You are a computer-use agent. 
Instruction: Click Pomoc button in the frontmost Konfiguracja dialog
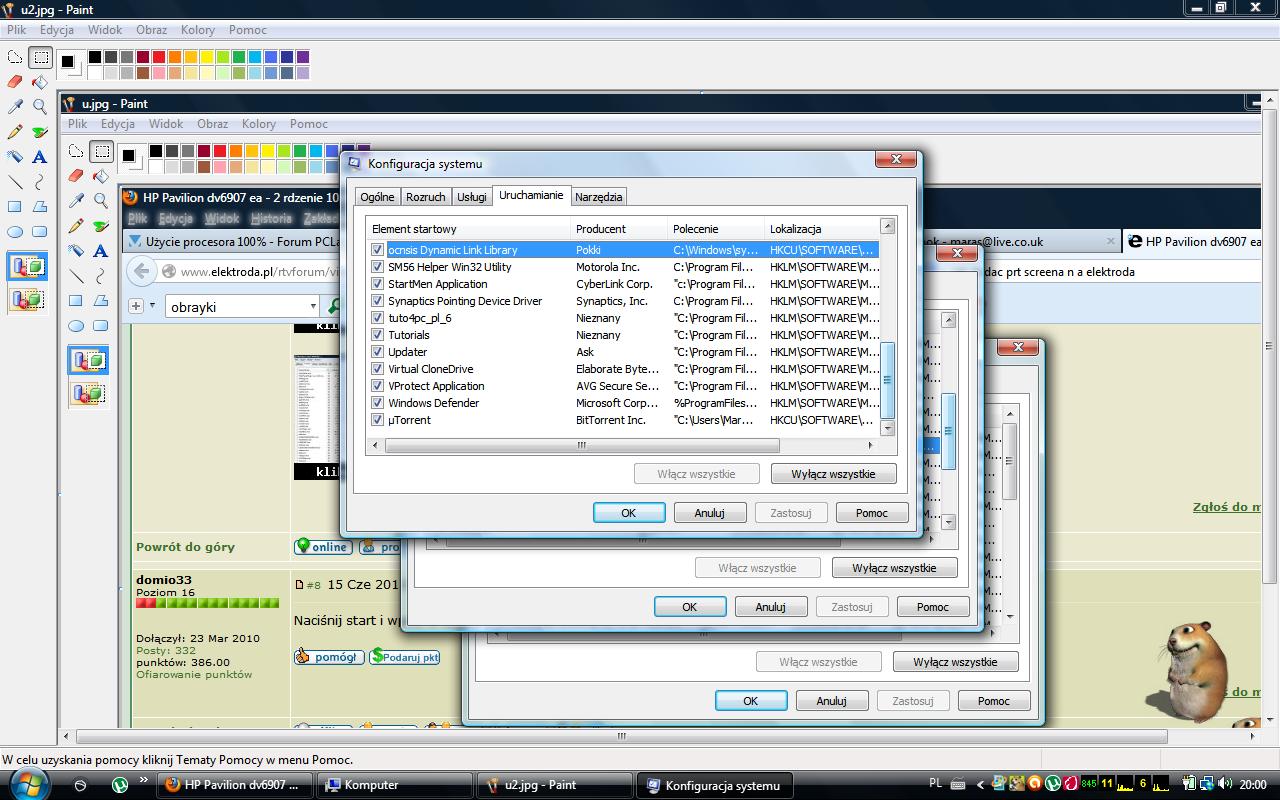pyautogui.click(x=872, y=513)
